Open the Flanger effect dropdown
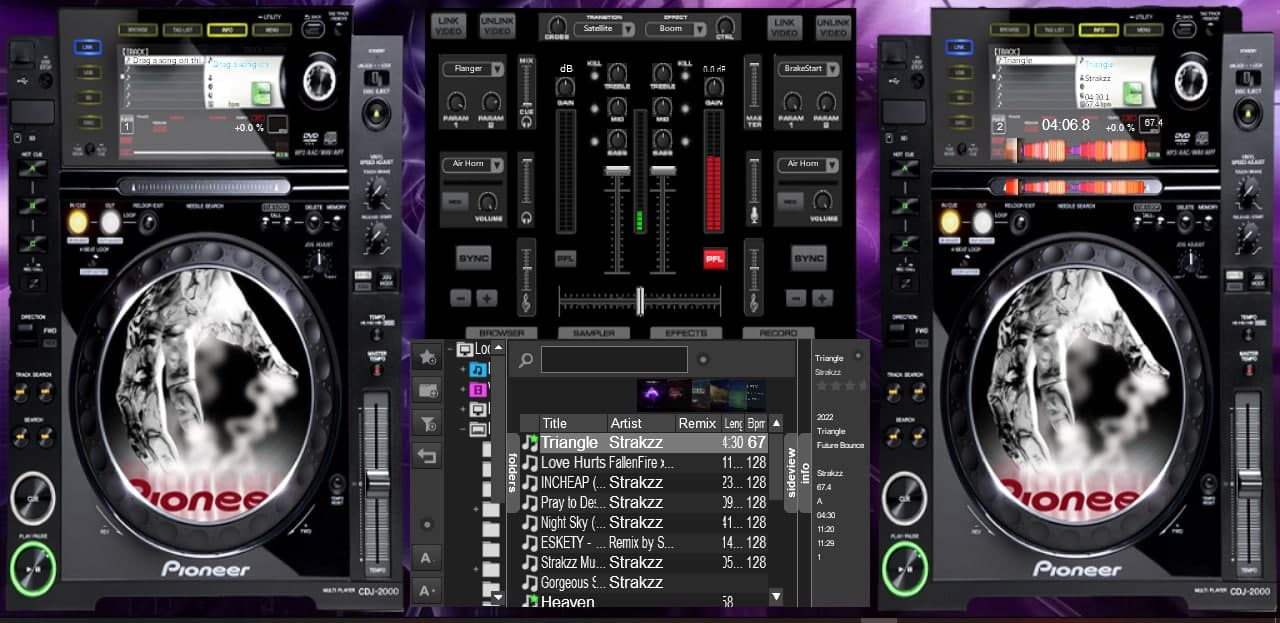Screen dimensions: 1280x623 pos(473,69)
